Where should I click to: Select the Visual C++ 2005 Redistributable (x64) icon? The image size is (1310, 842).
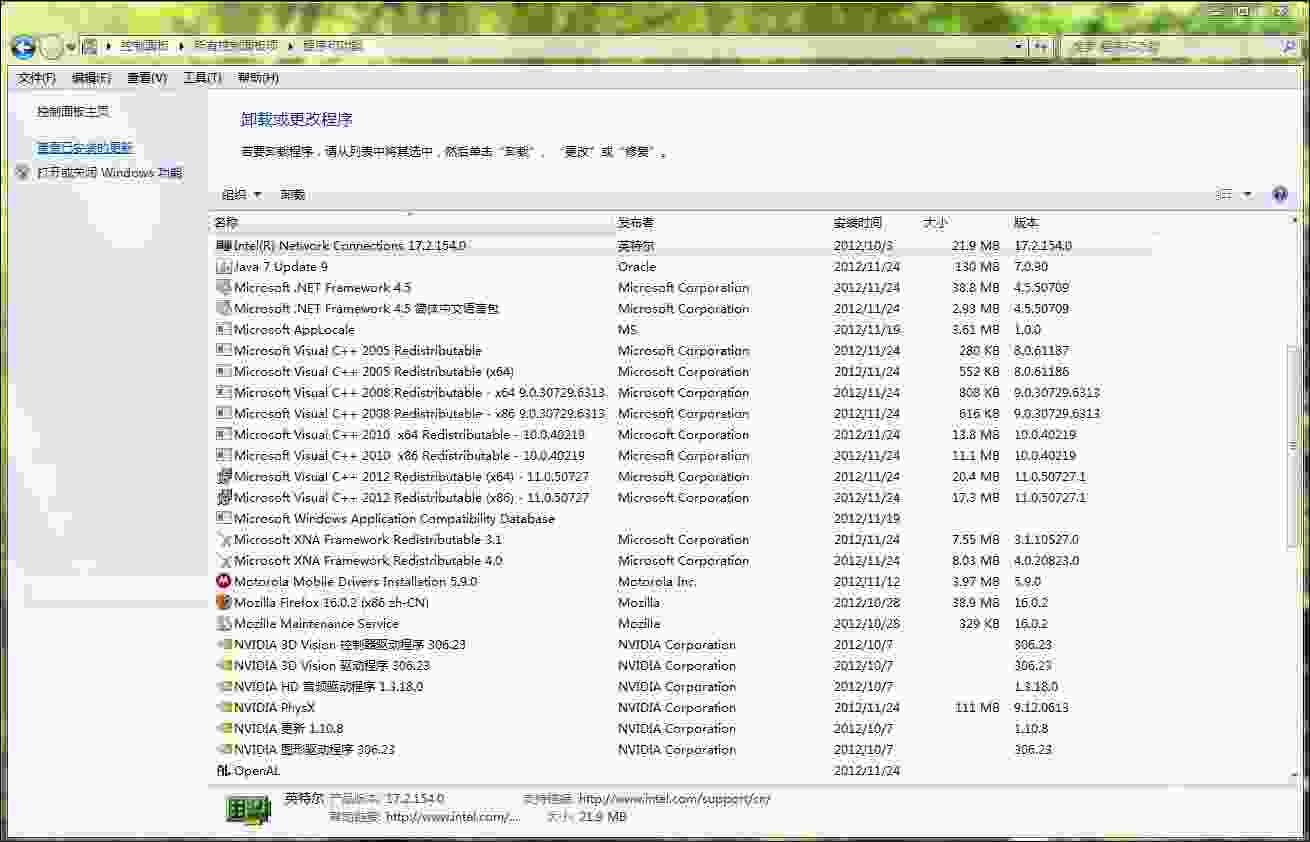click(x=224, y=371)
